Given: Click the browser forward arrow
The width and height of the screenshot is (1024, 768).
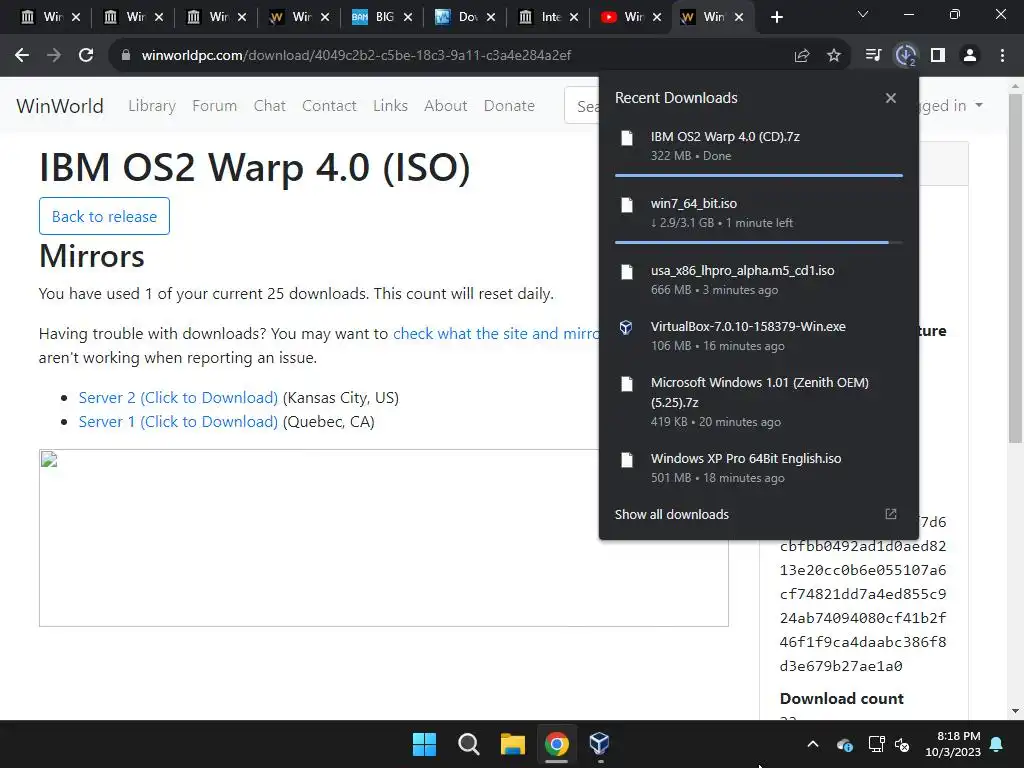Looking at the screenshot, I should pos(54,56).
